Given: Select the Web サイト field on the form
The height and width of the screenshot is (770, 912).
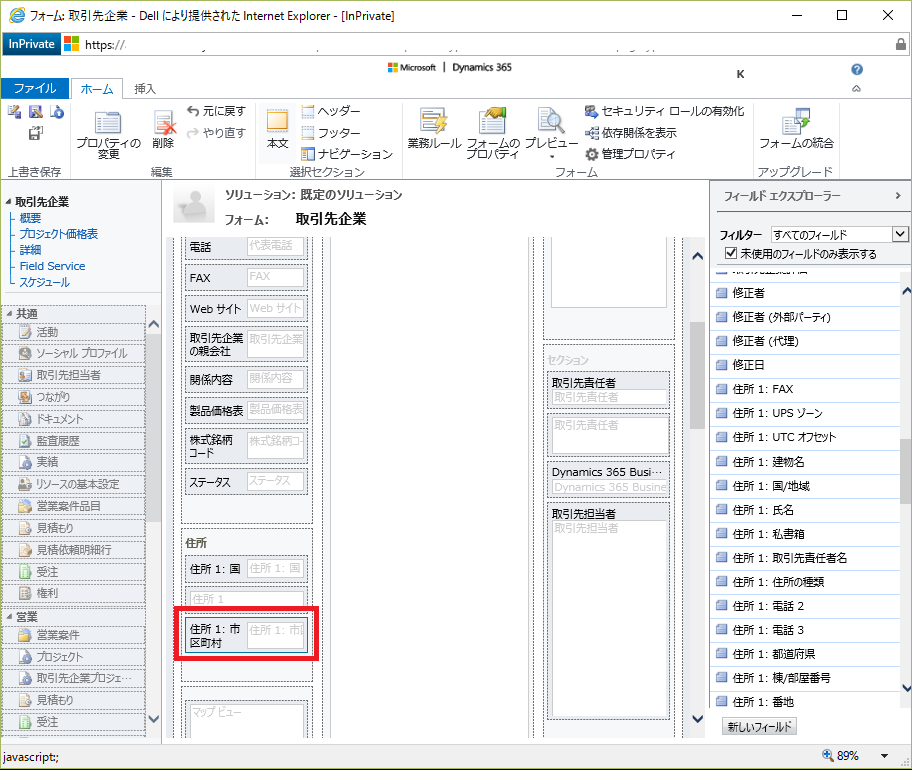Looking at the screenshot, I should [x=246, y=309].
